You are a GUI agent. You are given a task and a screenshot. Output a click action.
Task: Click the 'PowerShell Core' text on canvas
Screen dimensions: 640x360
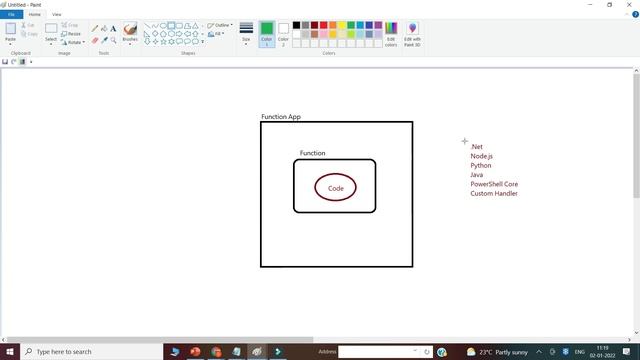494,184
